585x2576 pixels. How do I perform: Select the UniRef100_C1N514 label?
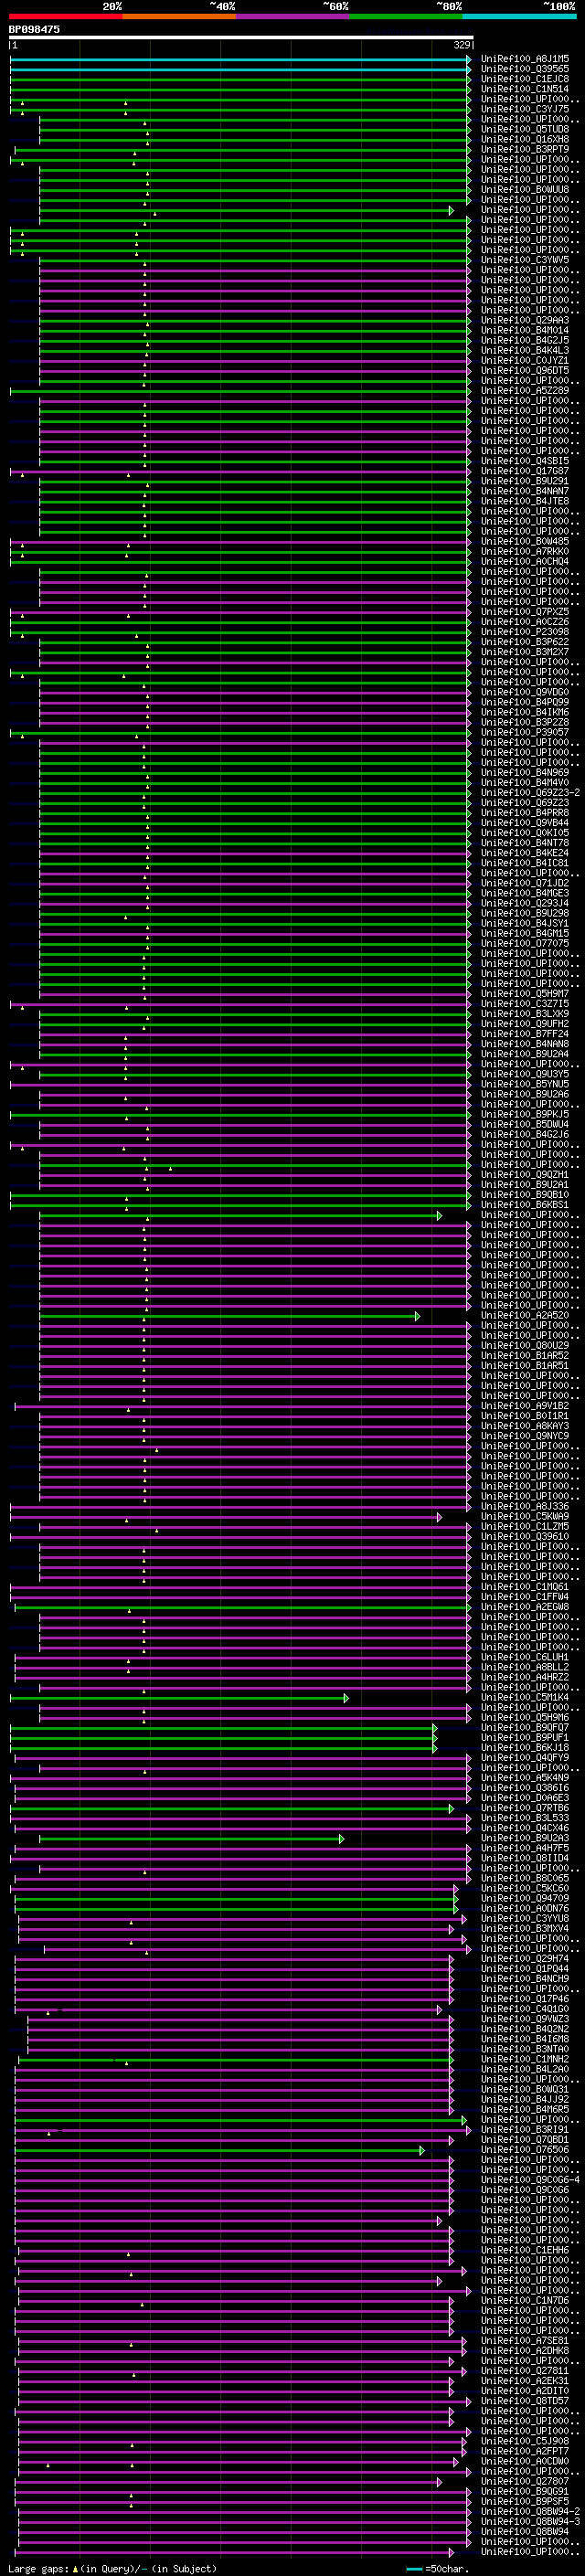[525, 89]
